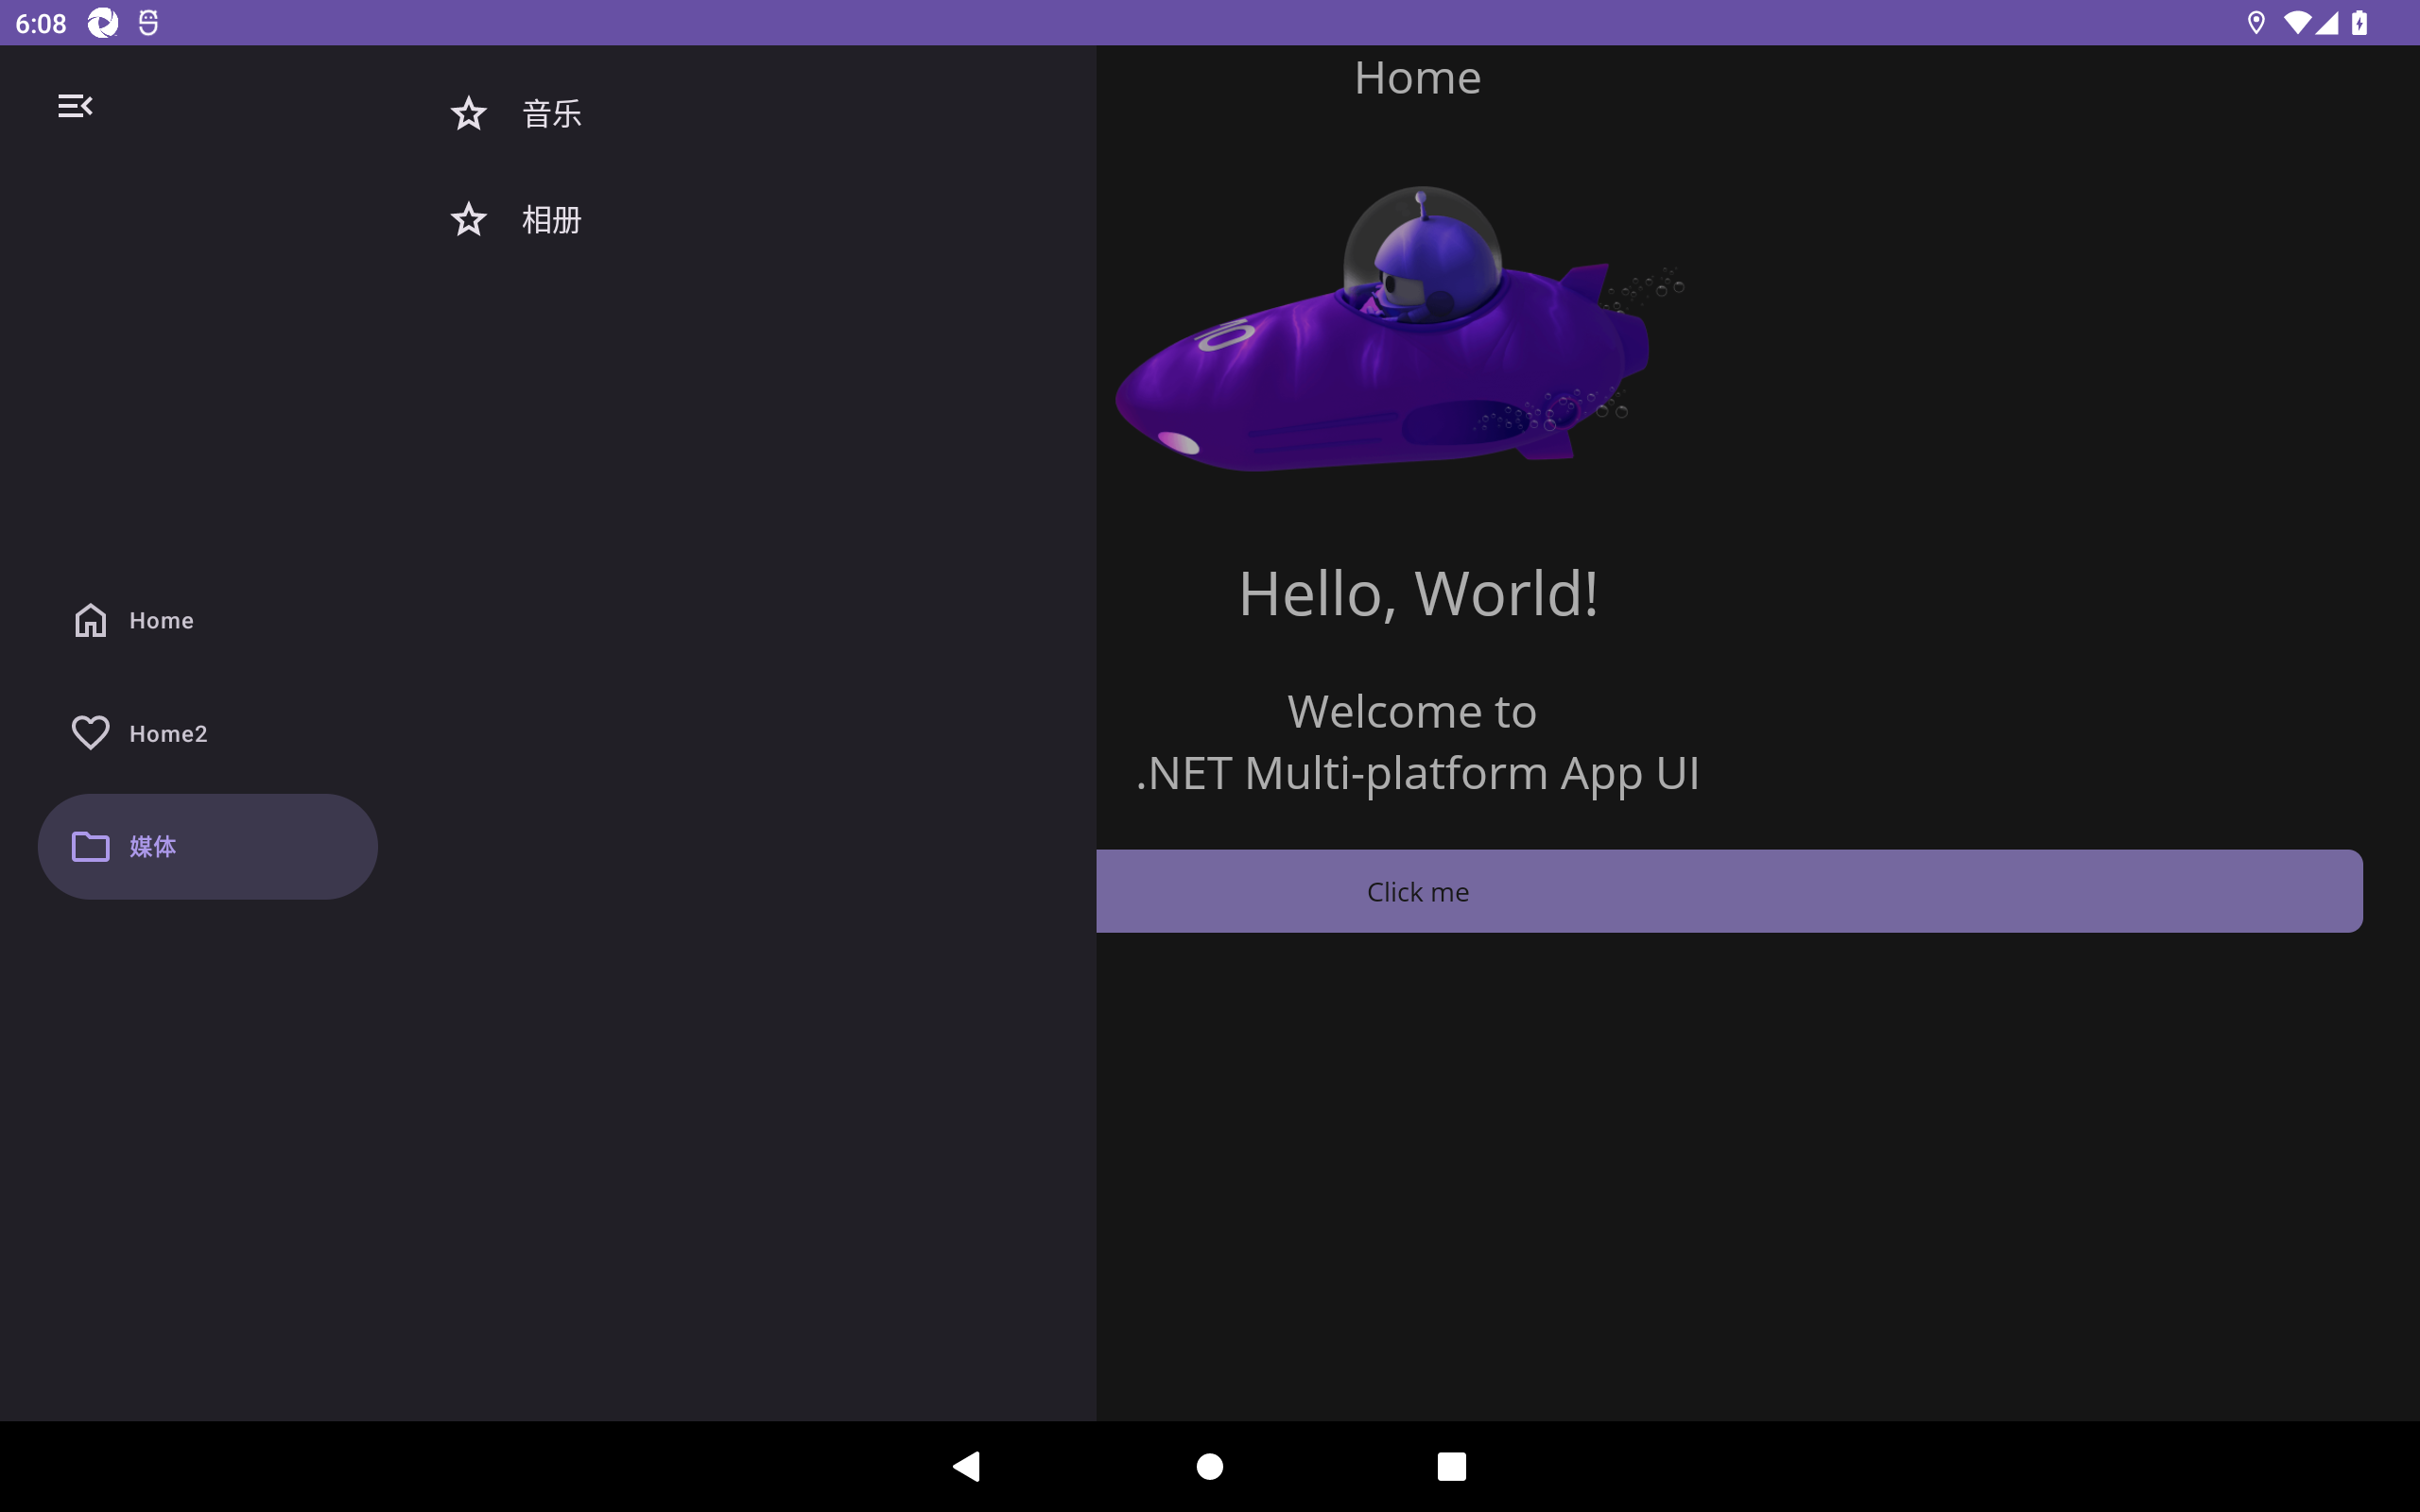Click the folder icon for 媒体

tap(90, 846)
